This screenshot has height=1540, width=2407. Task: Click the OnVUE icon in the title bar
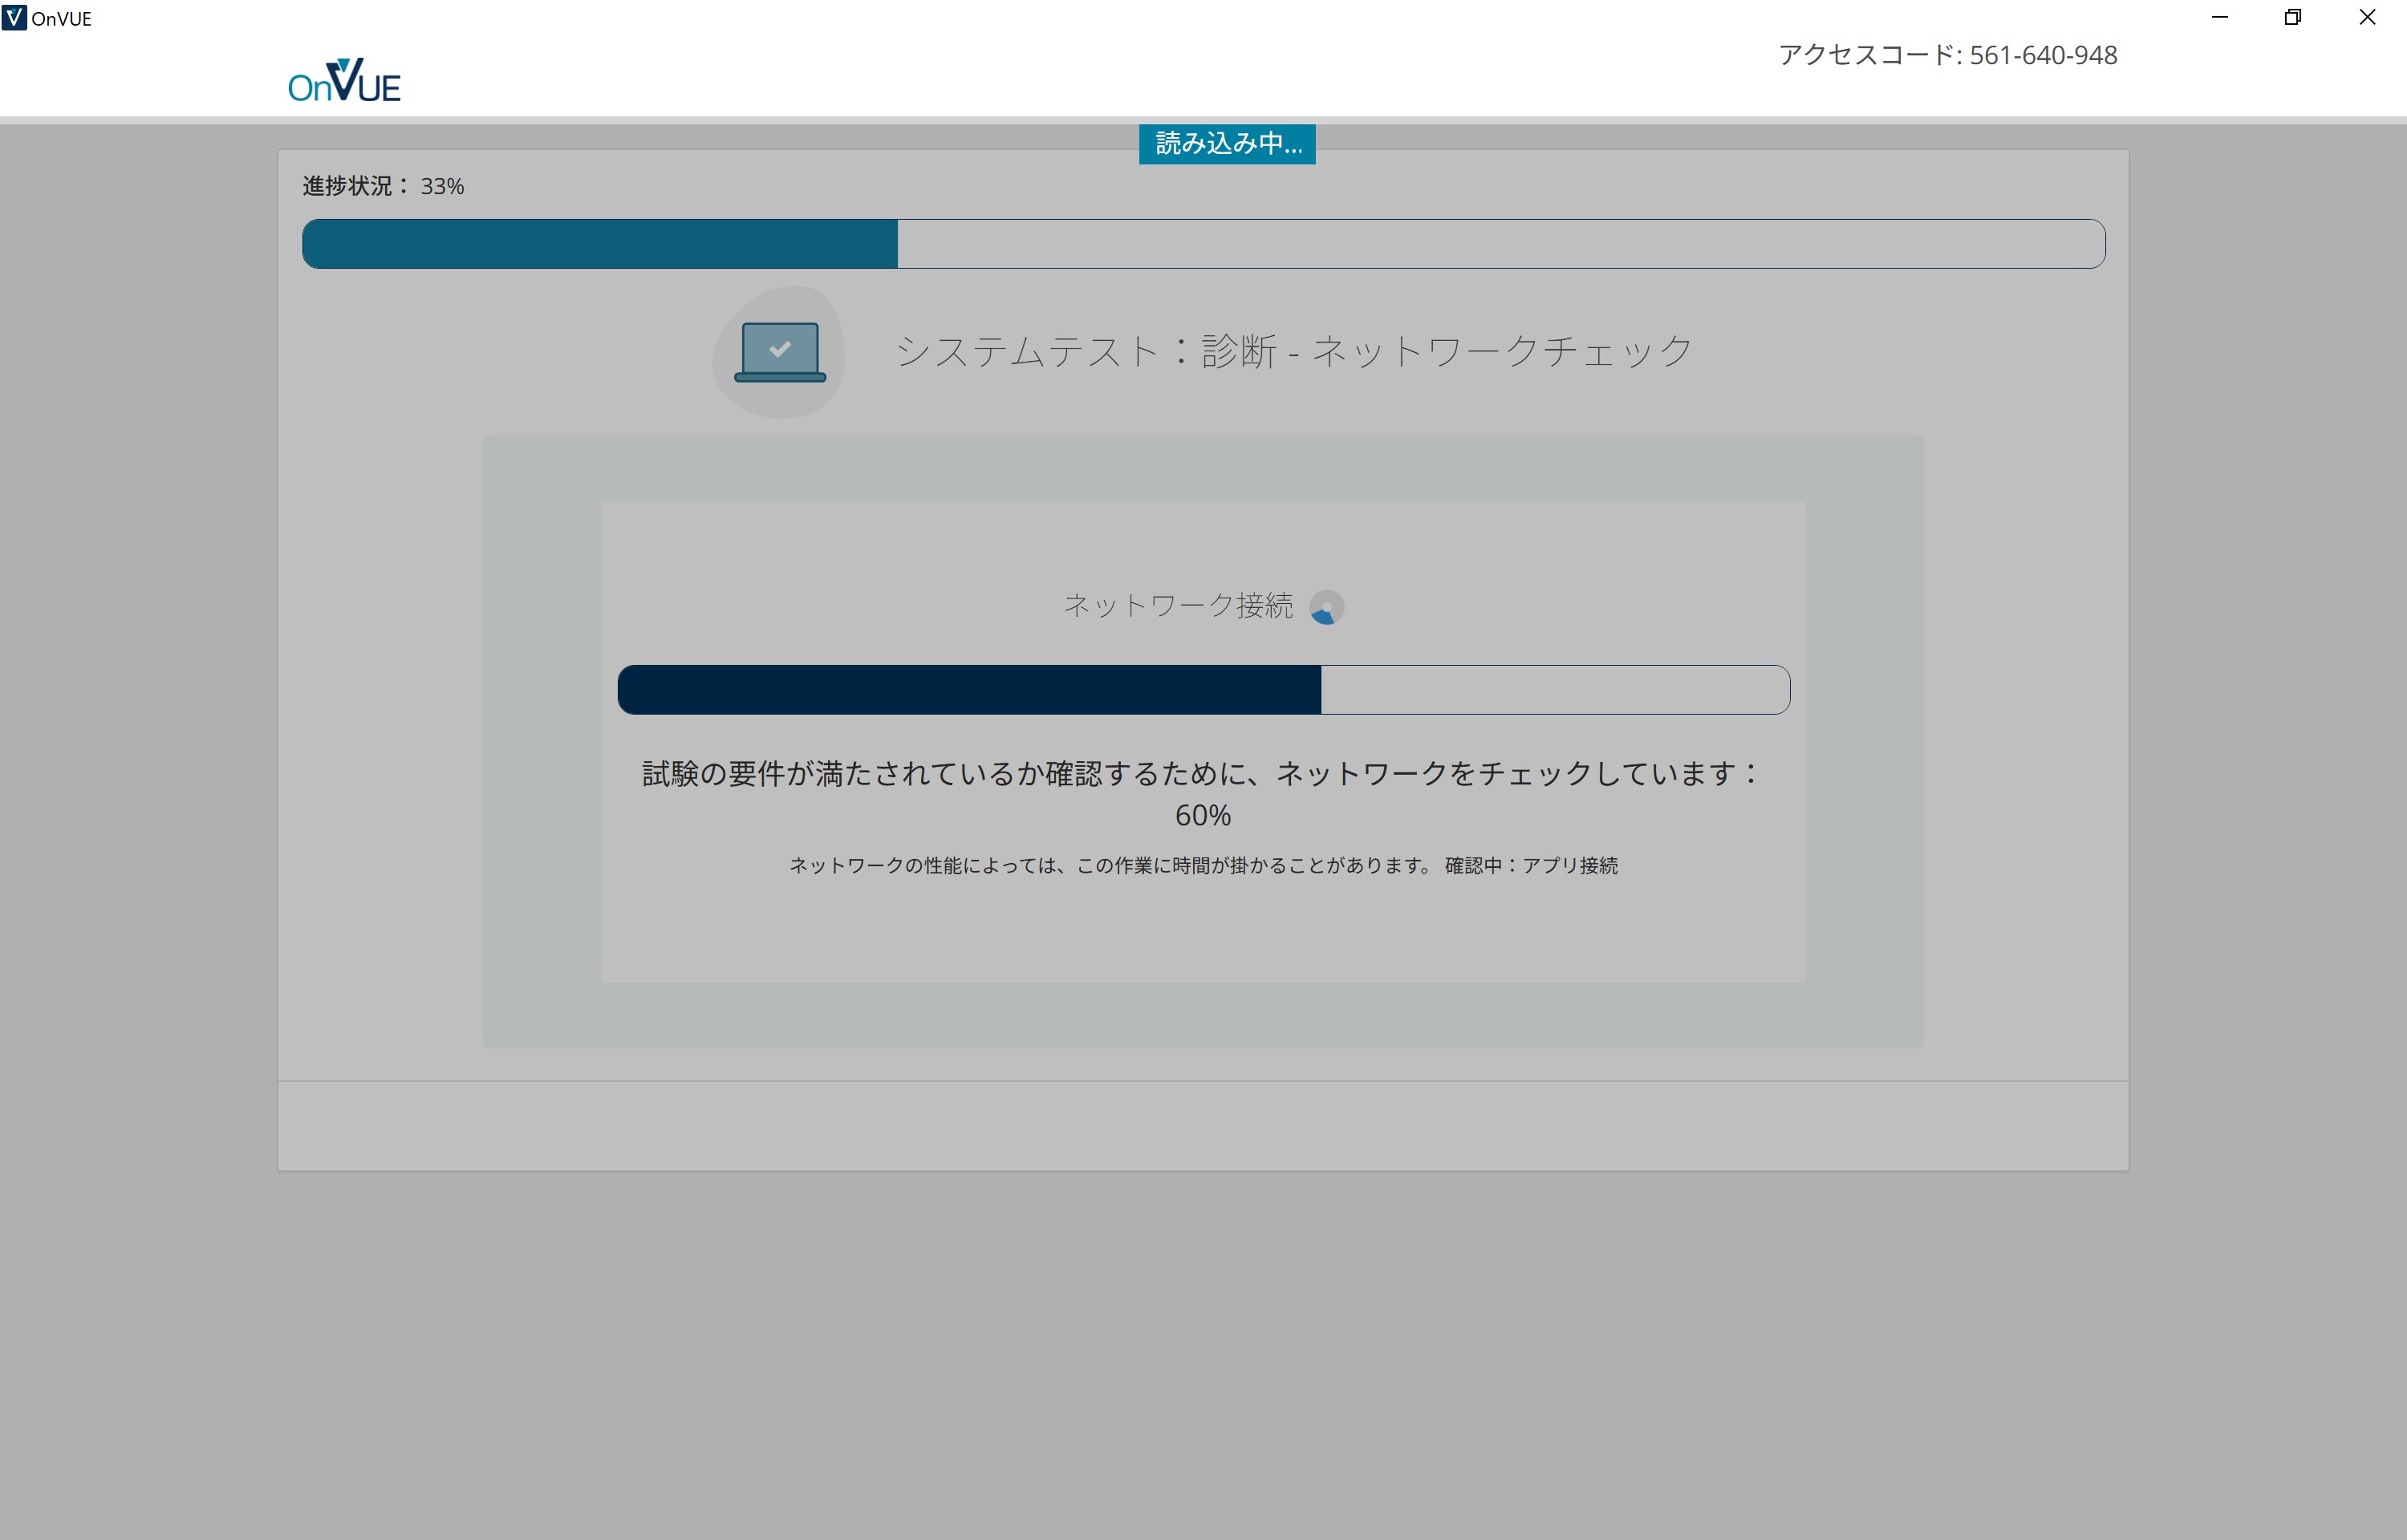(14, 17)
